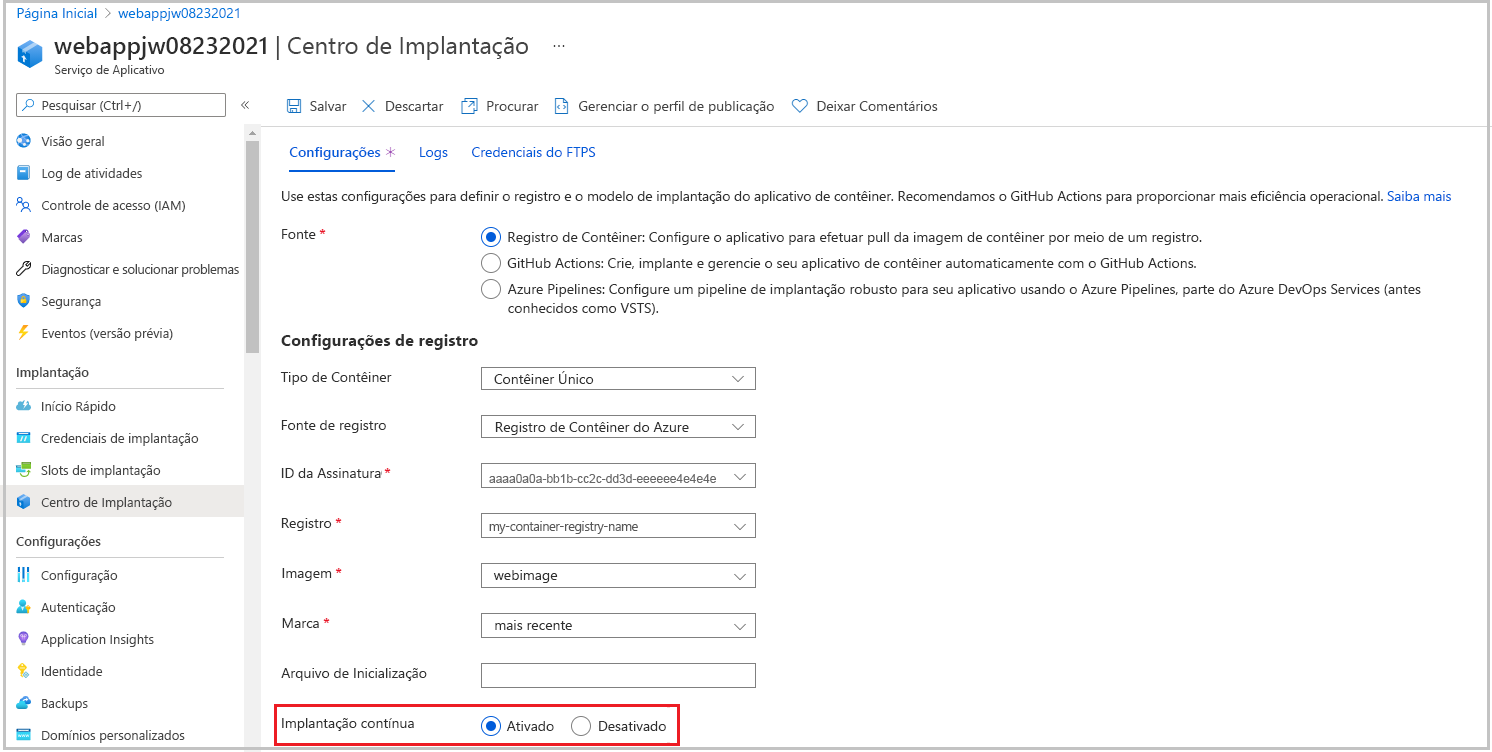Click the Slots de implantação icon

(x=24, y=470)
